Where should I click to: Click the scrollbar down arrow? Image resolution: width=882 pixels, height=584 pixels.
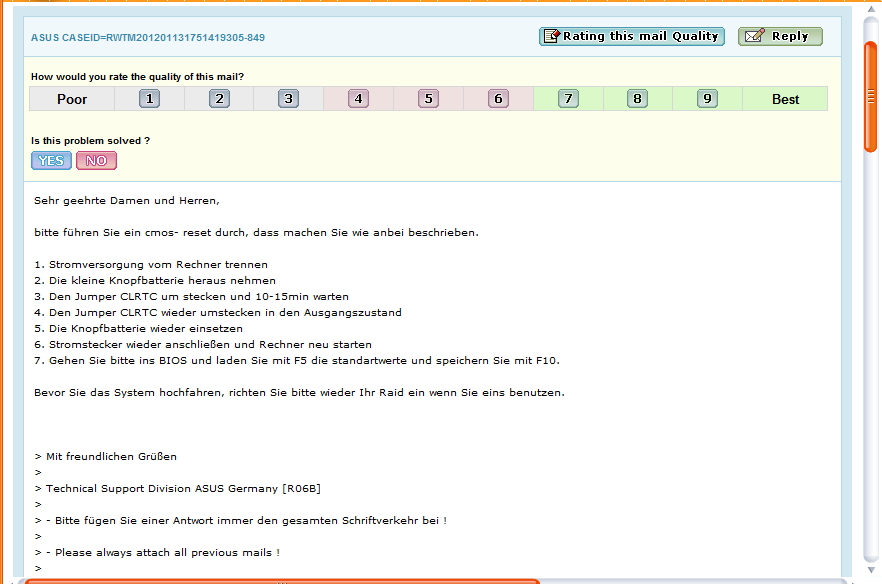[x=871, y=570]
